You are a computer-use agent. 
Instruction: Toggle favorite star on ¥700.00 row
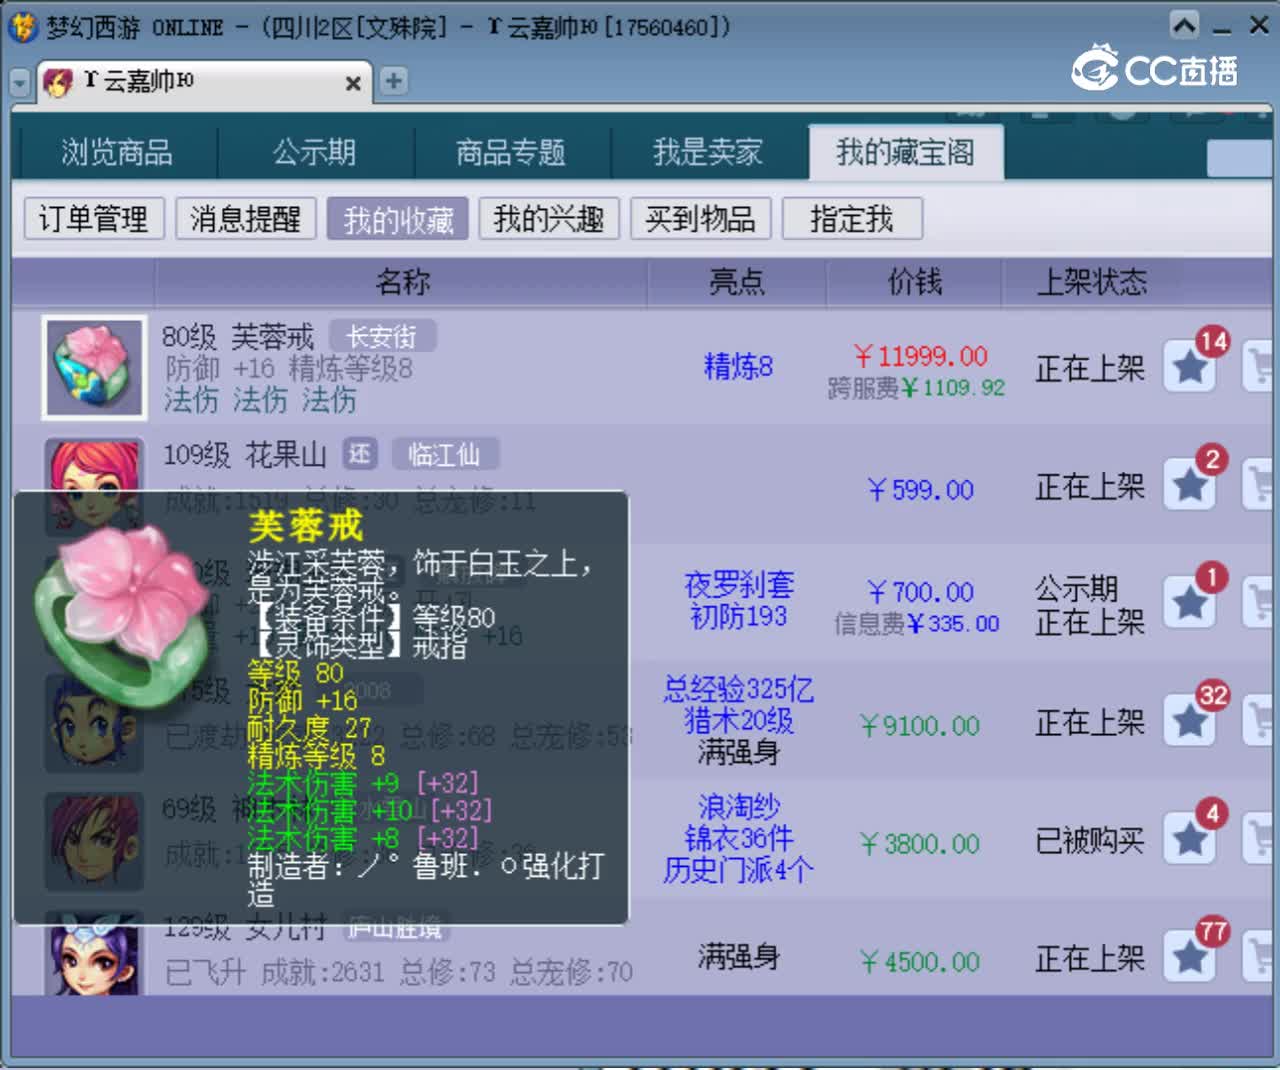pyautogui.click(x=1190, y=604)
